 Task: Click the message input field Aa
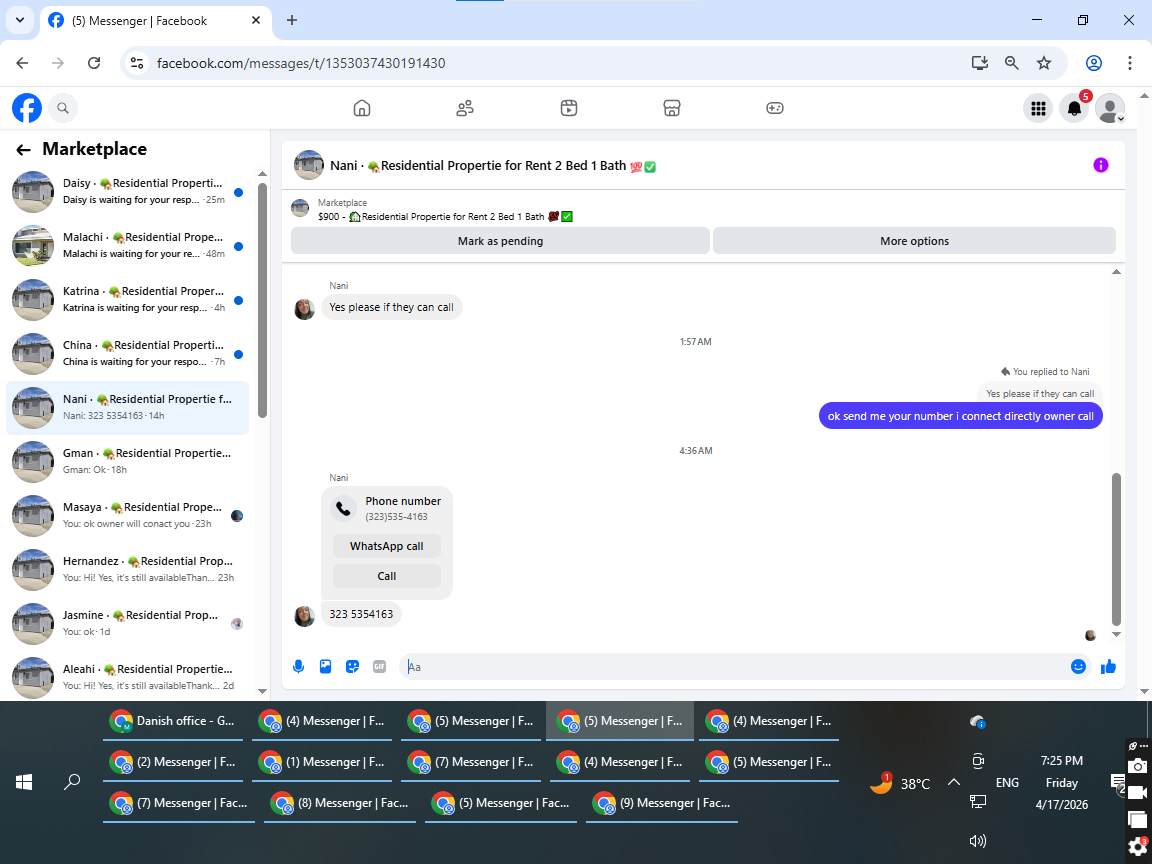tap(733, 666)
